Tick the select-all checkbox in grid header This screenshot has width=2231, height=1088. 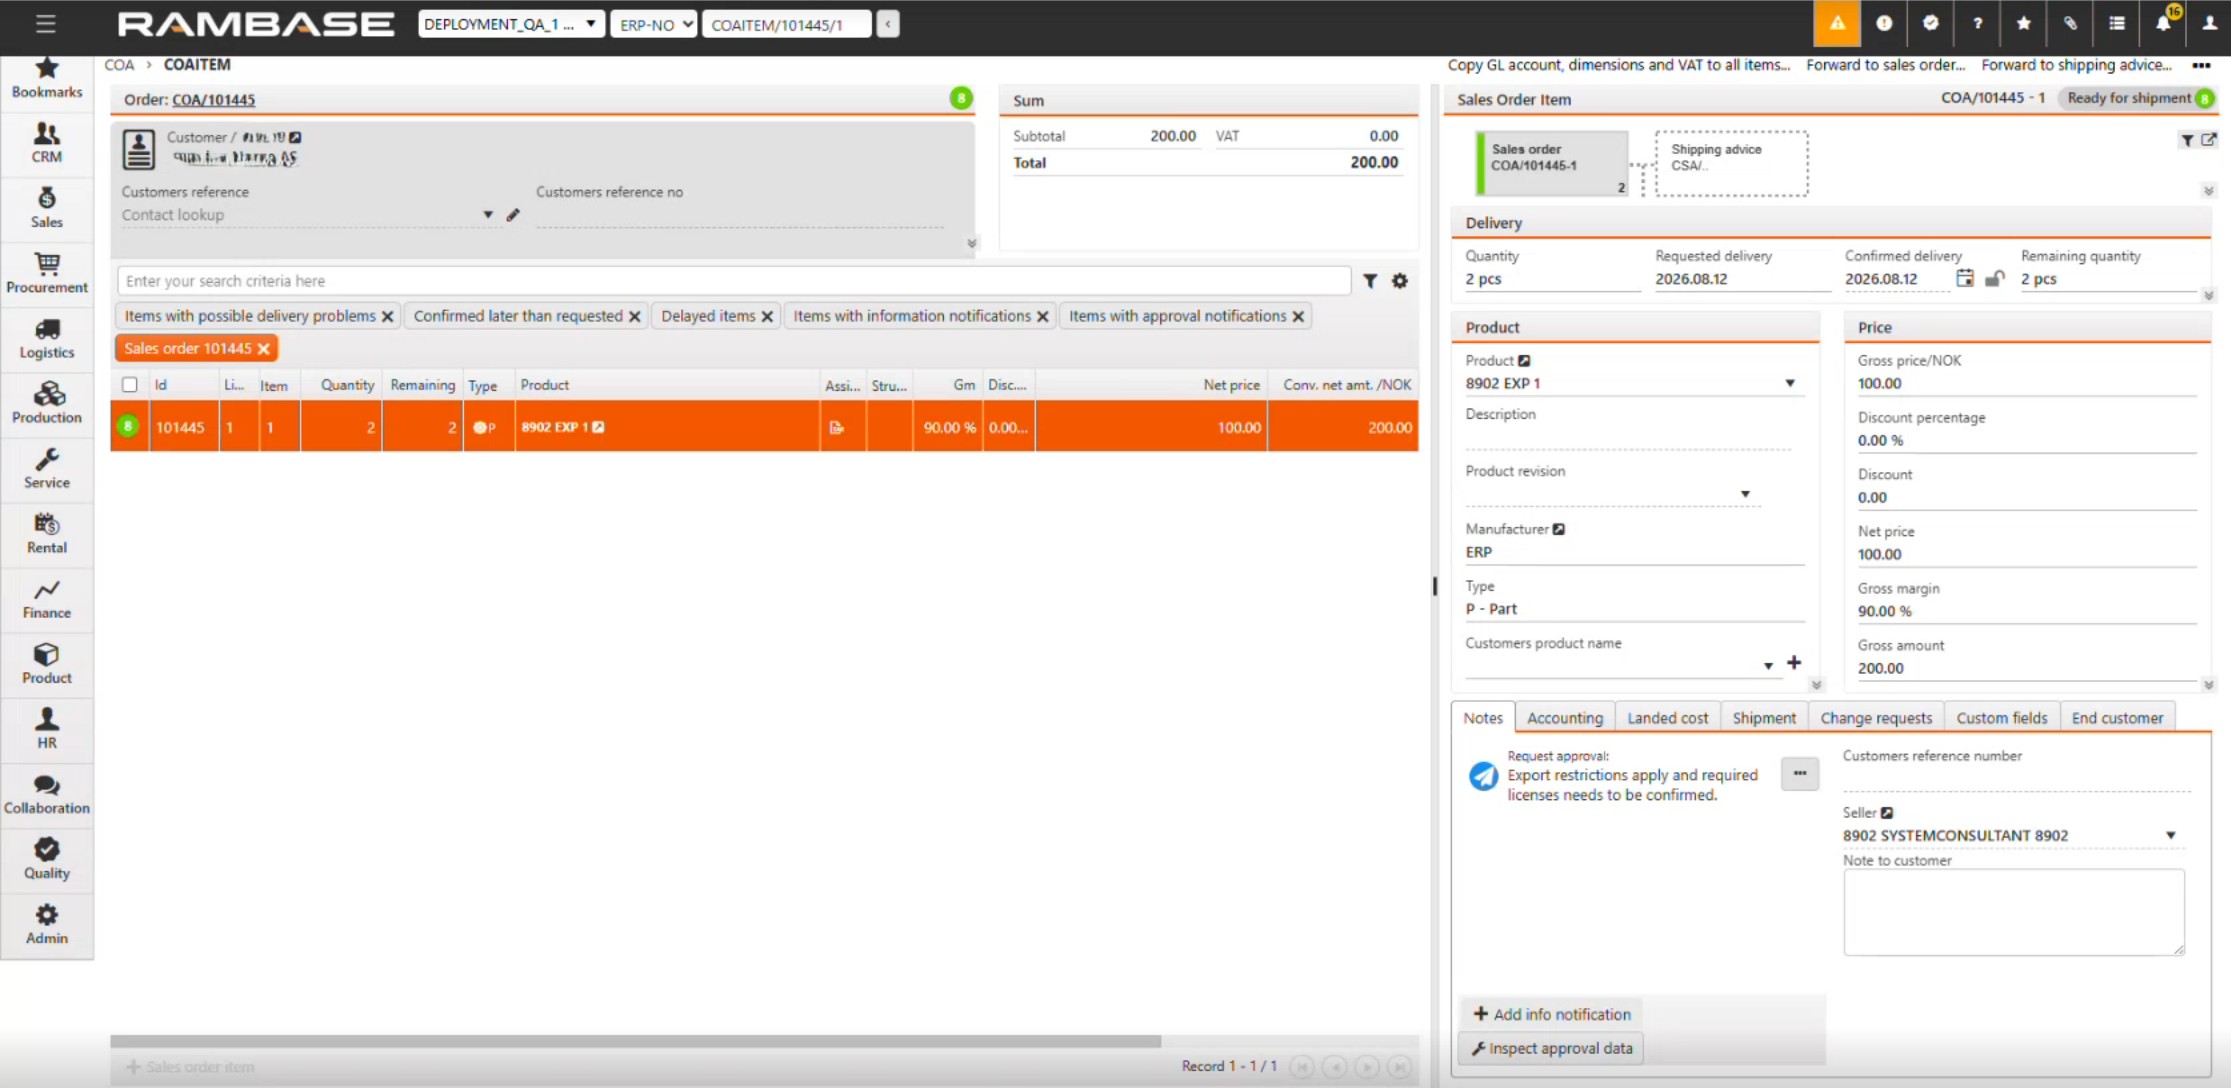[x=130, y=385]
